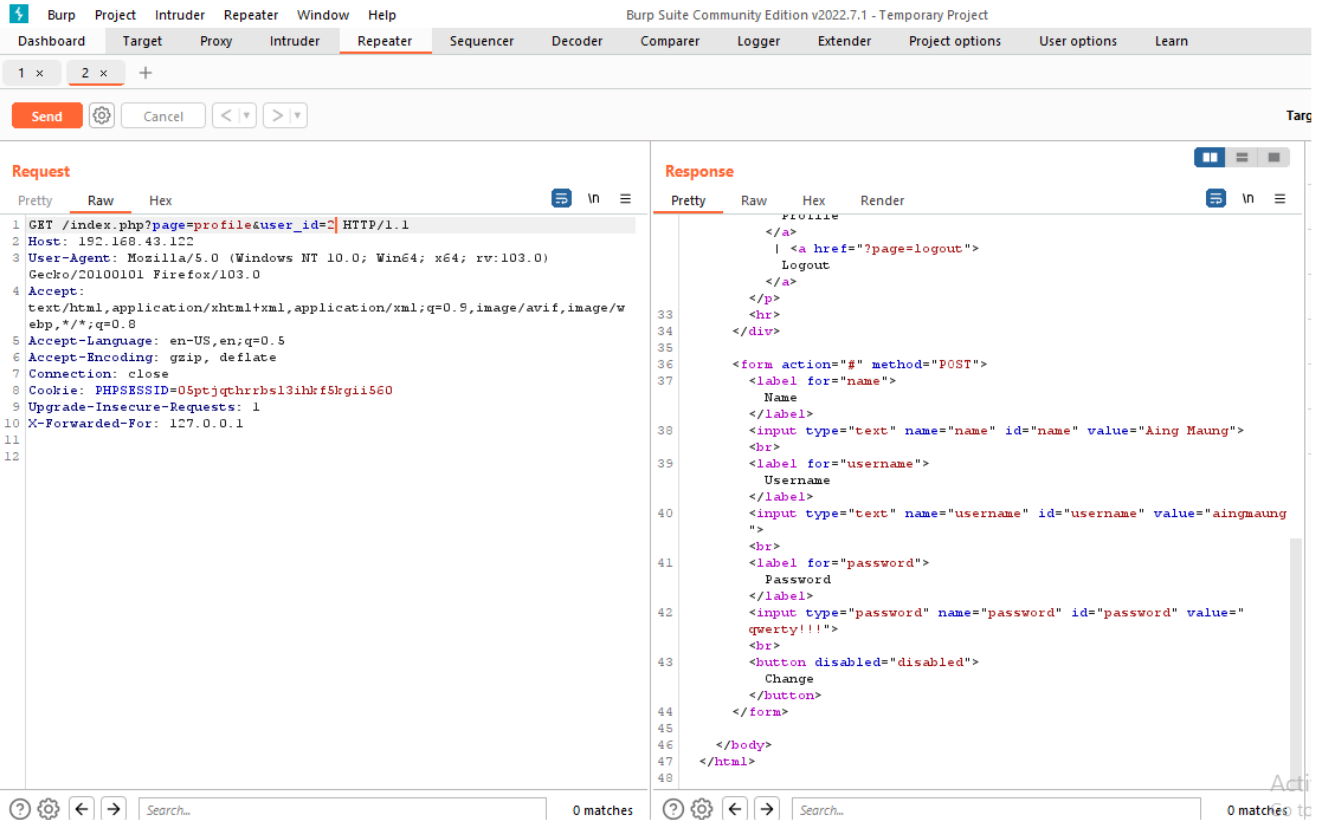This screenshot has width=1319, height=826.
Task: Click the PHPSESSID cookie value text
Action: [285, 390]
